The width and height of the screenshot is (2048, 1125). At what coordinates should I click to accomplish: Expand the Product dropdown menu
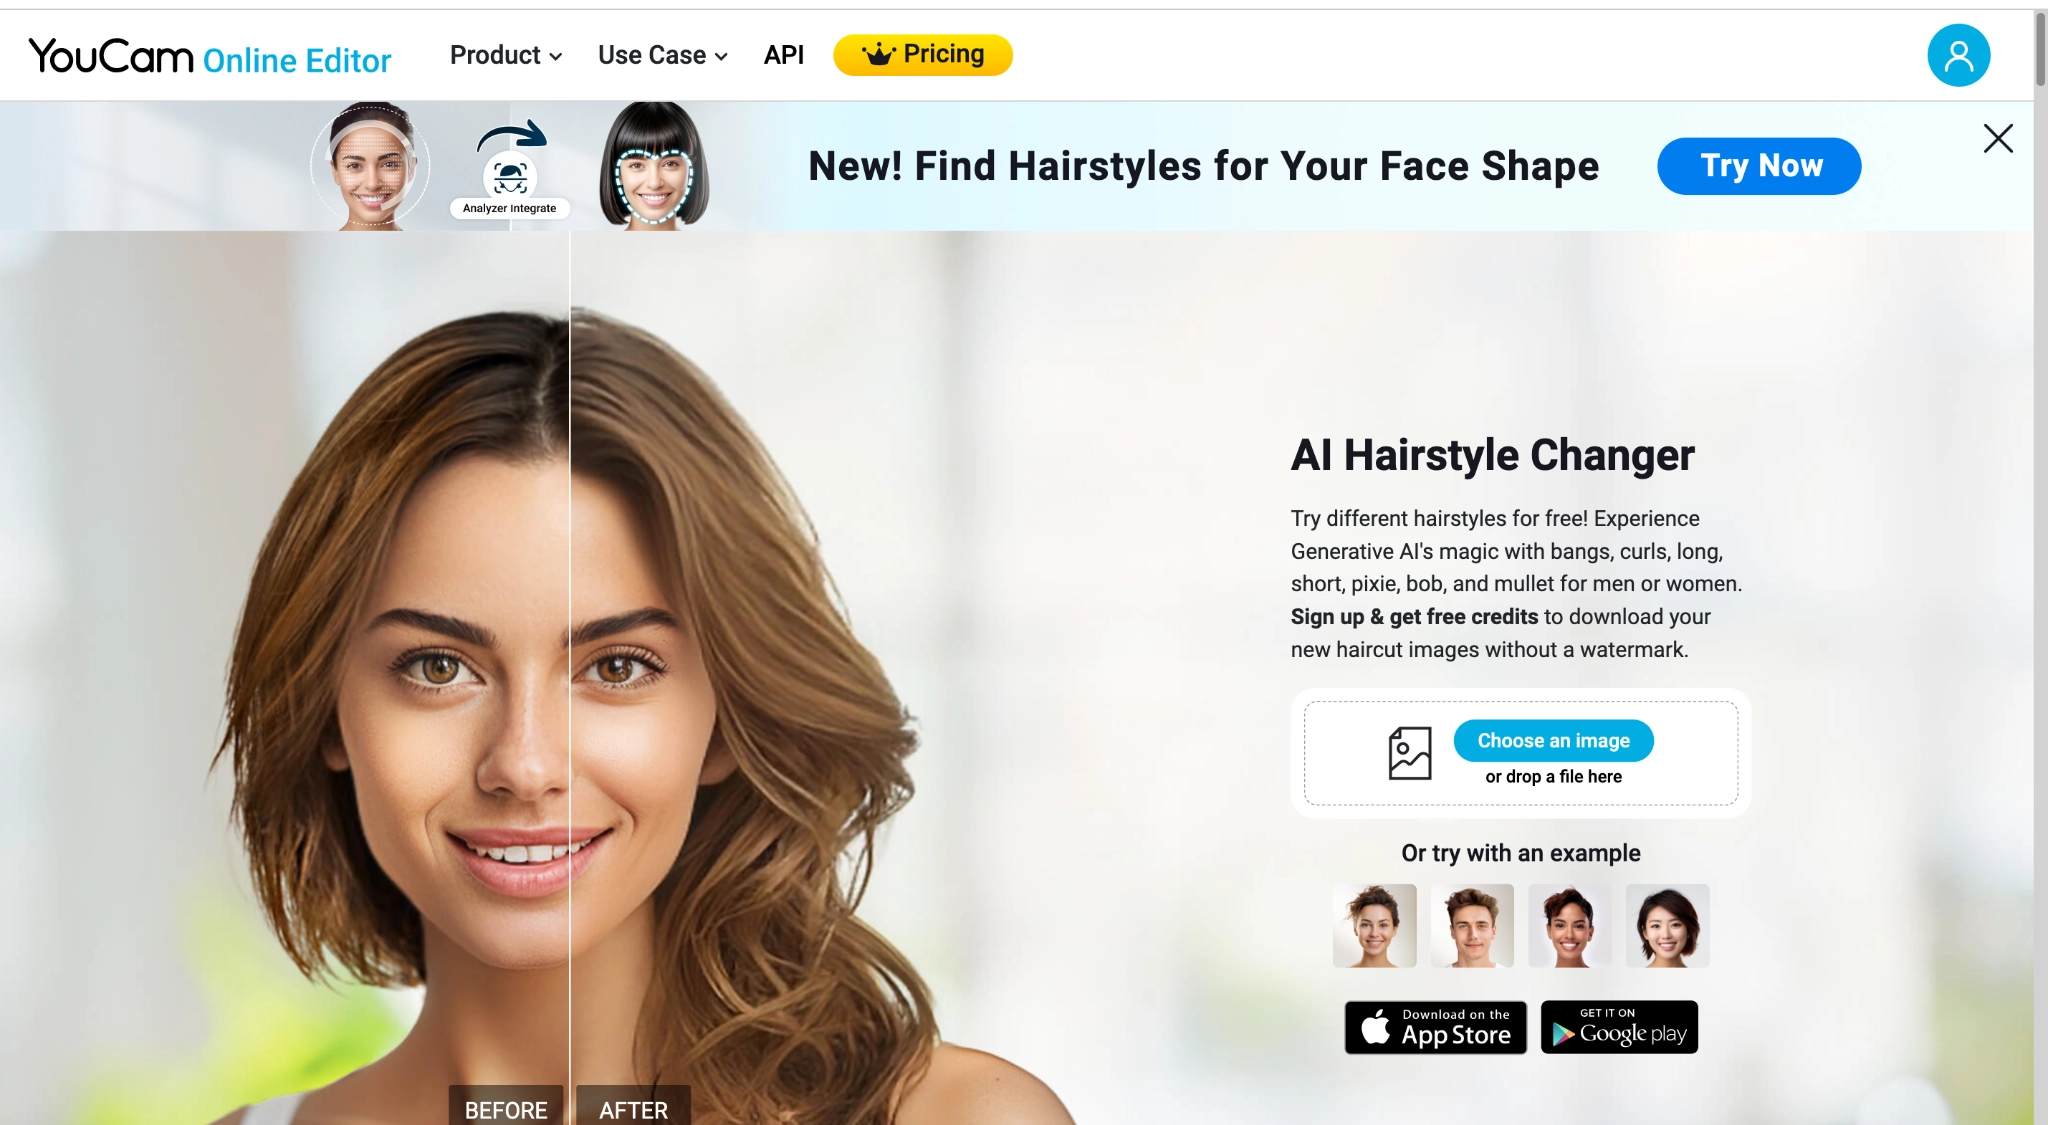[504, 54]
